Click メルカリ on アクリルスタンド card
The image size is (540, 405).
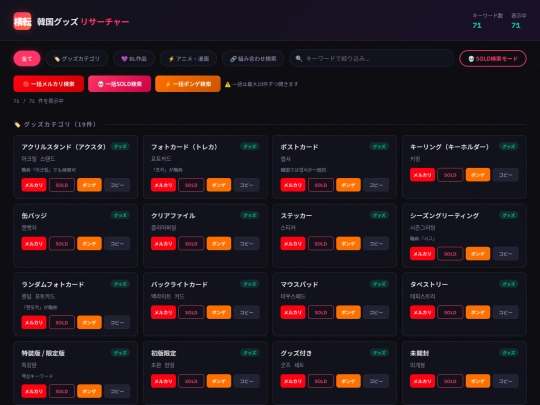[x=34, y=185]
